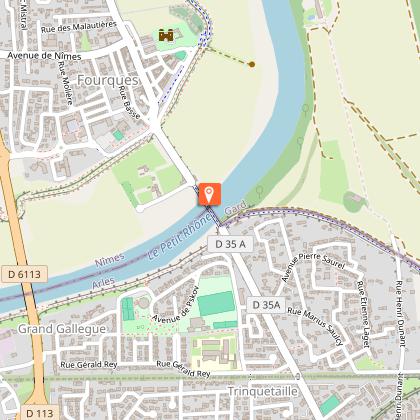Click the D 35A shield near Rue Marius Saulcy
This screenshot has width=420, height=420.
pyautogui.click(x=266, y=305)
